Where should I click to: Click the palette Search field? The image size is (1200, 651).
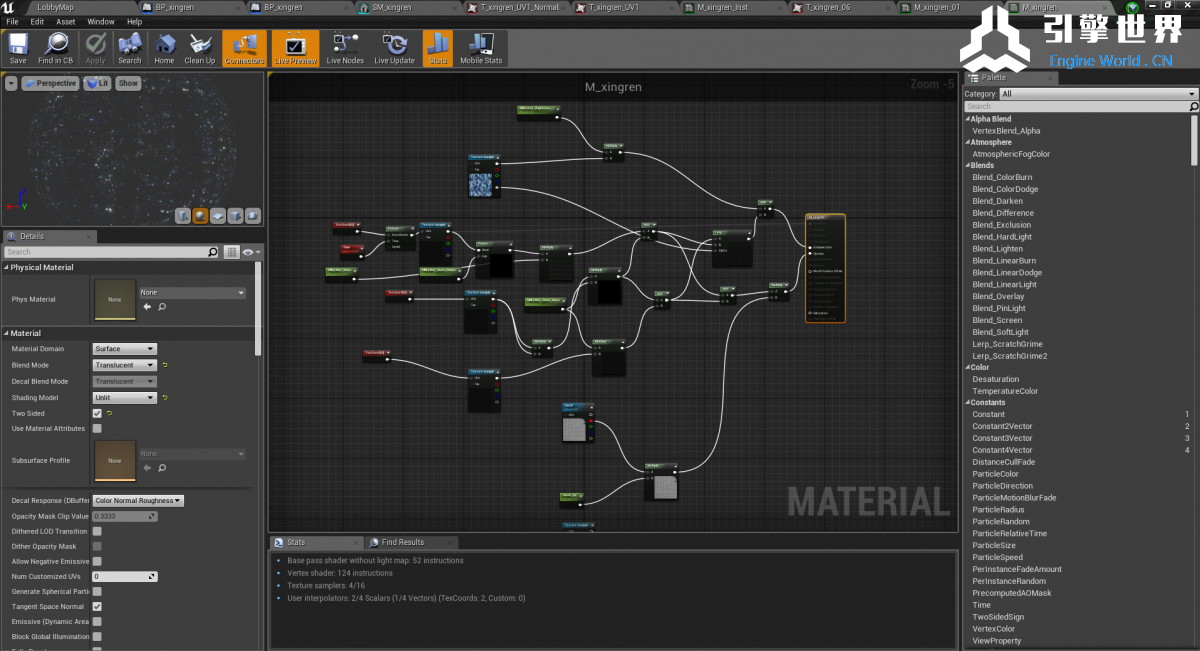point(1078,106)
